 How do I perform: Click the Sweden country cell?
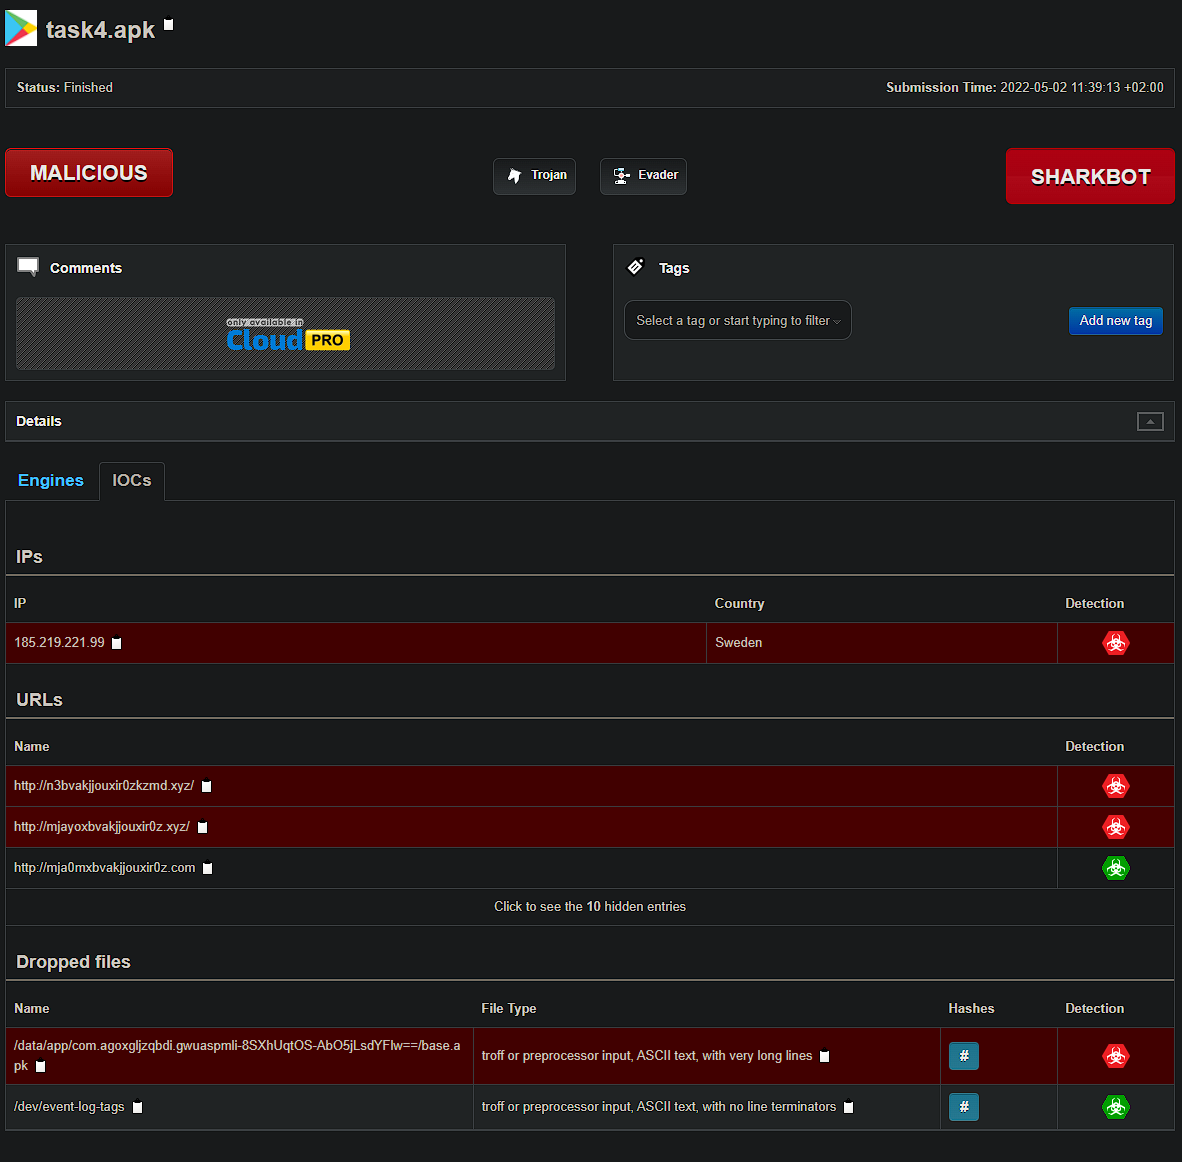(x=881, y=642)
